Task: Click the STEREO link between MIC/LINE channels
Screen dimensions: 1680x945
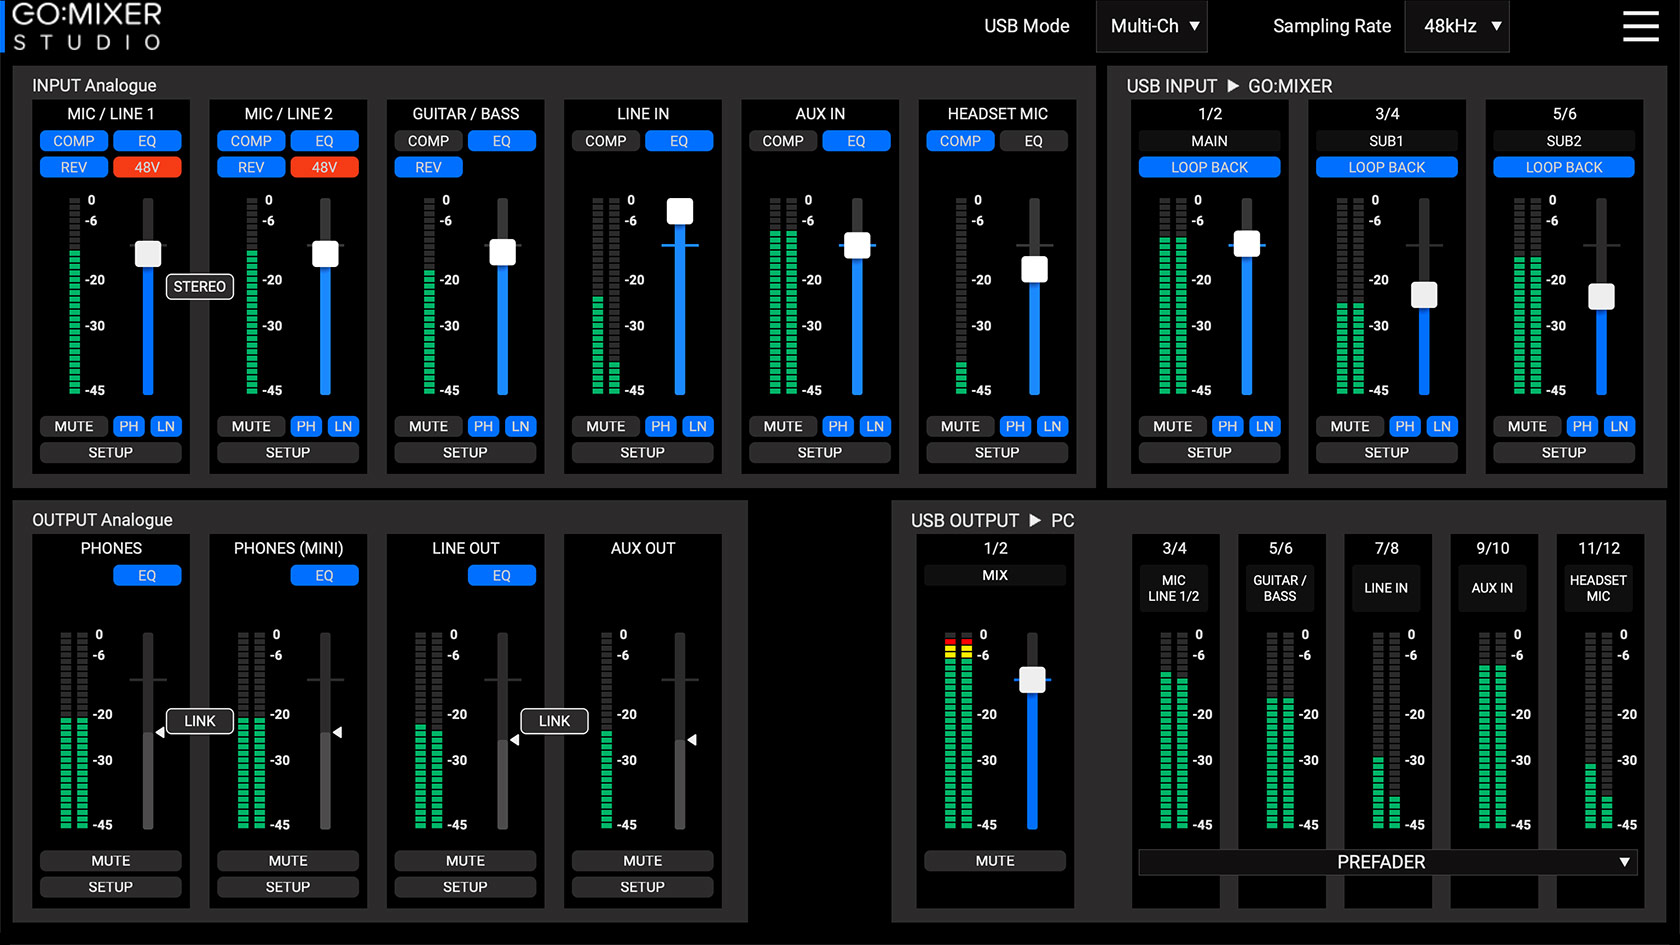Action: point(200,287)
